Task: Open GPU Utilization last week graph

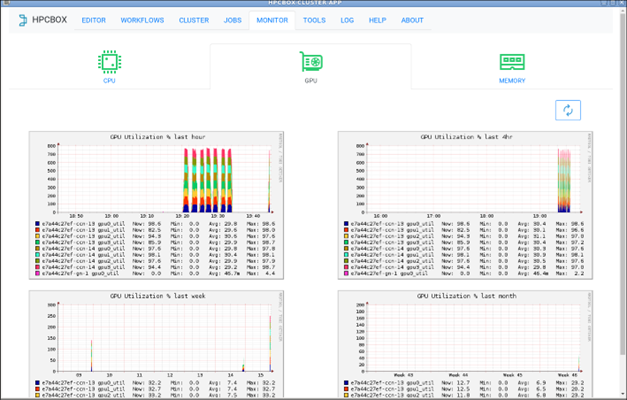Action: pos(156,344)
